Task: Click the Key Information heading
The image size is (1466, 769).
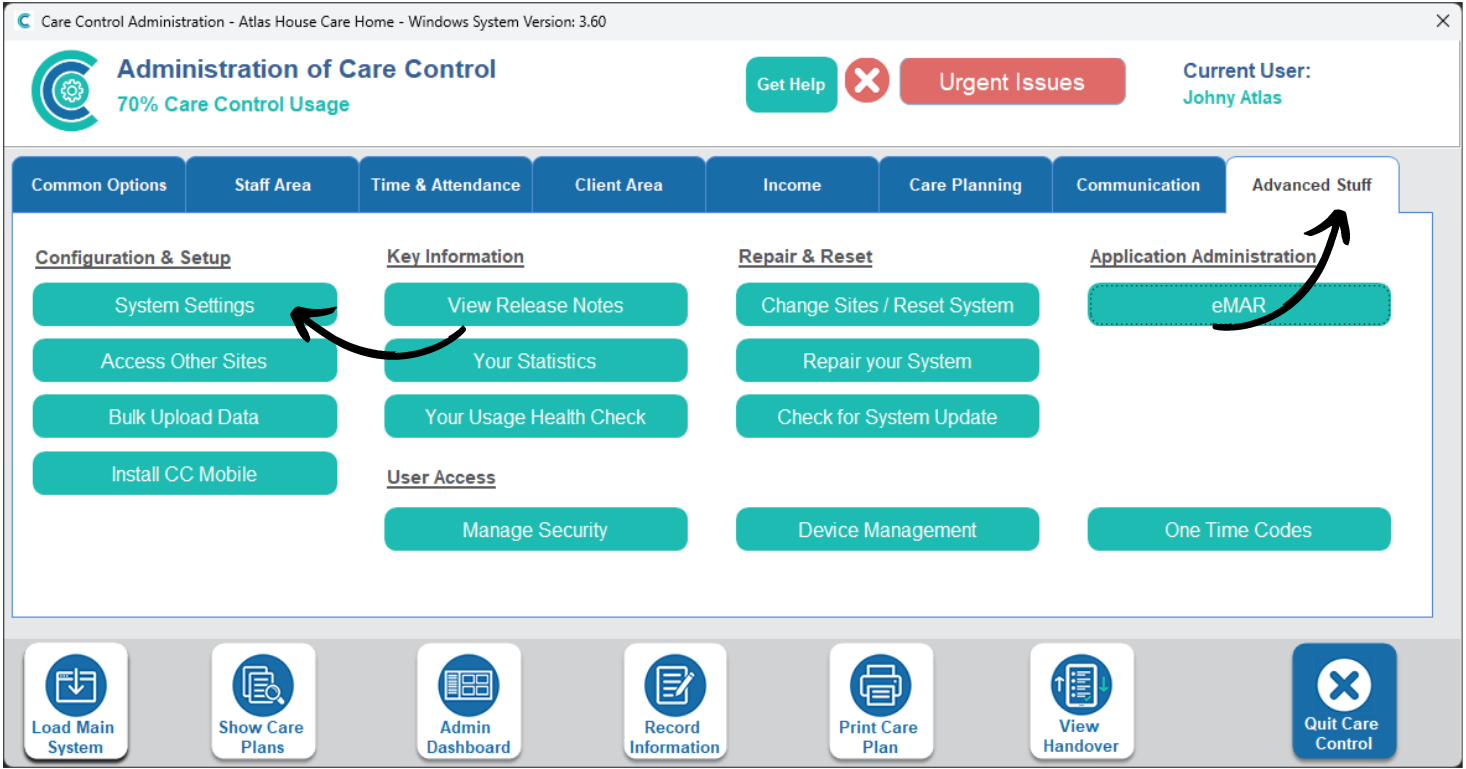Action: point(455,257)
